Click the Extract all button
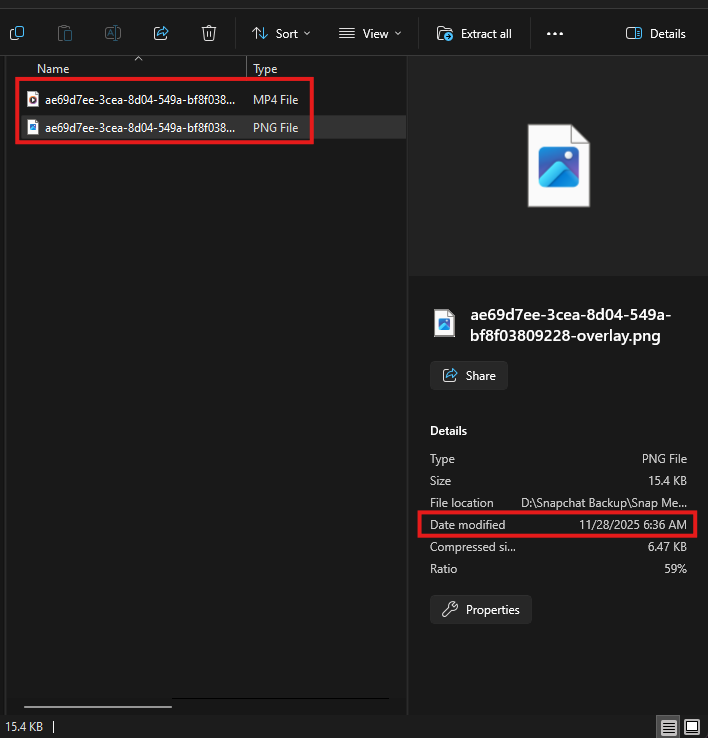This screenshot has height=738, width=708. click(475, 34)
